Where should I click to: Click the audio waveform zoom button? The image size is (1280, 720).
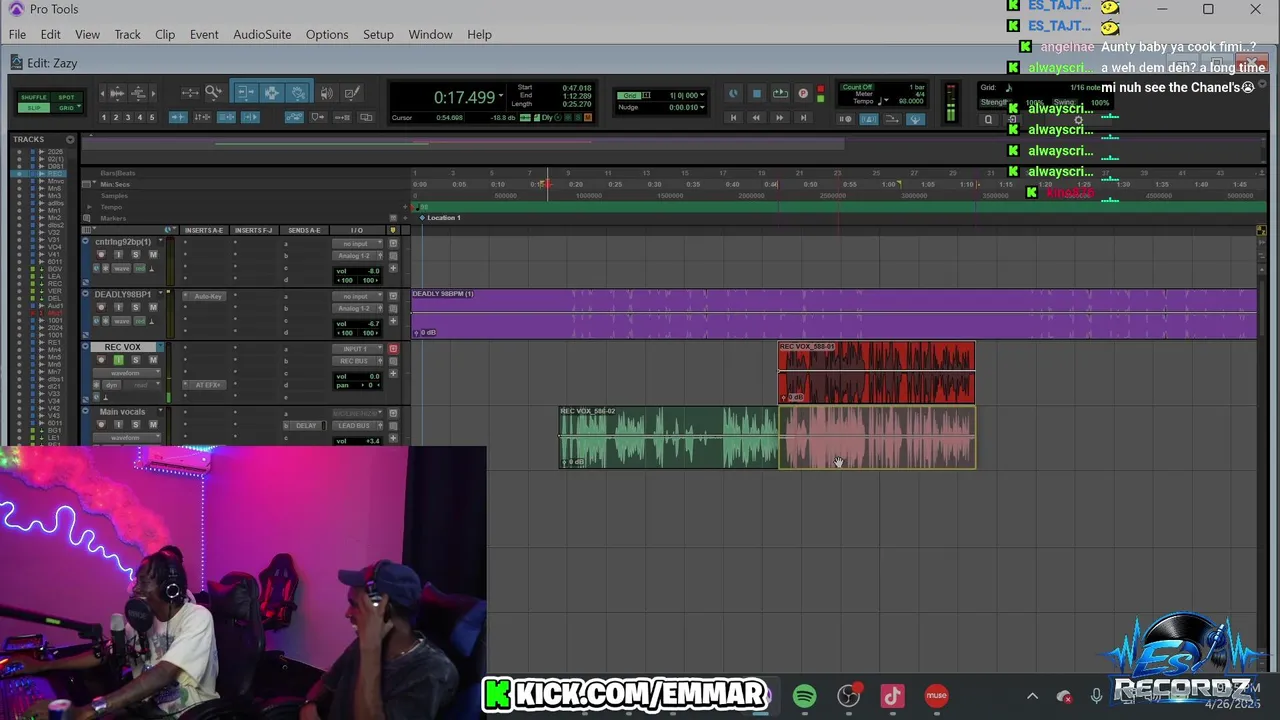[x=118, y=94]
